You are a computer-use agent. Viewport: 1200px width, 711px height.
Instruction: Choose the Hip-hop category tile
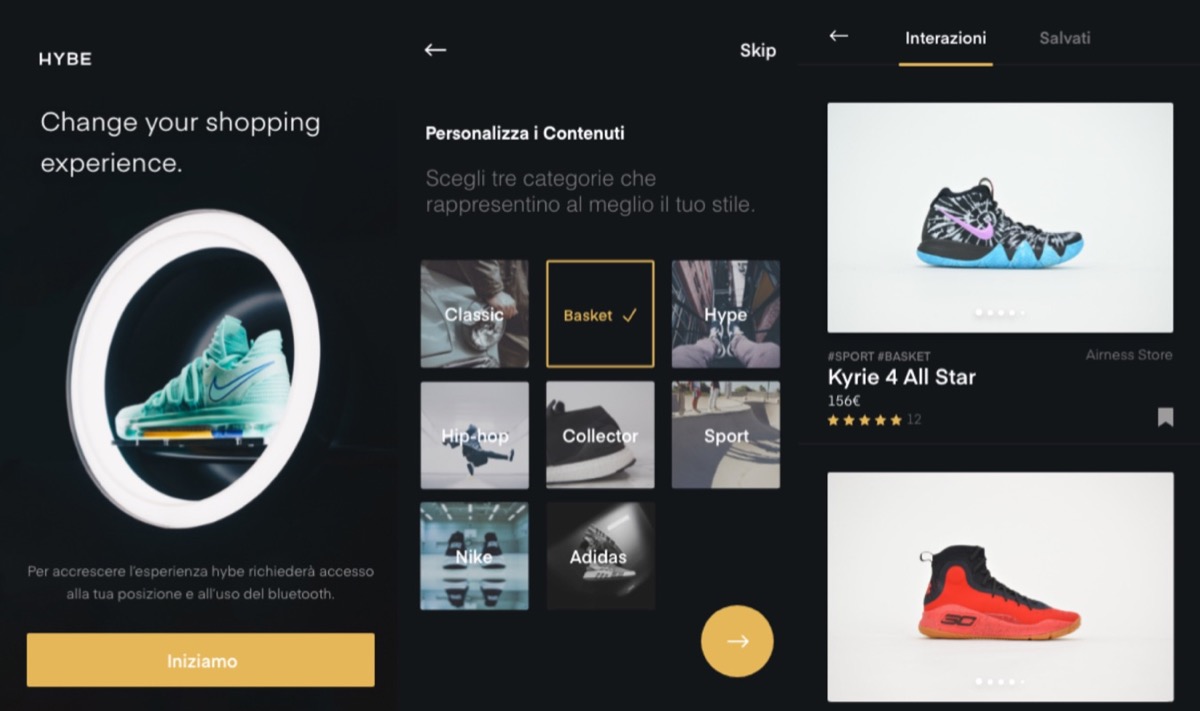(x=475, y=435)
